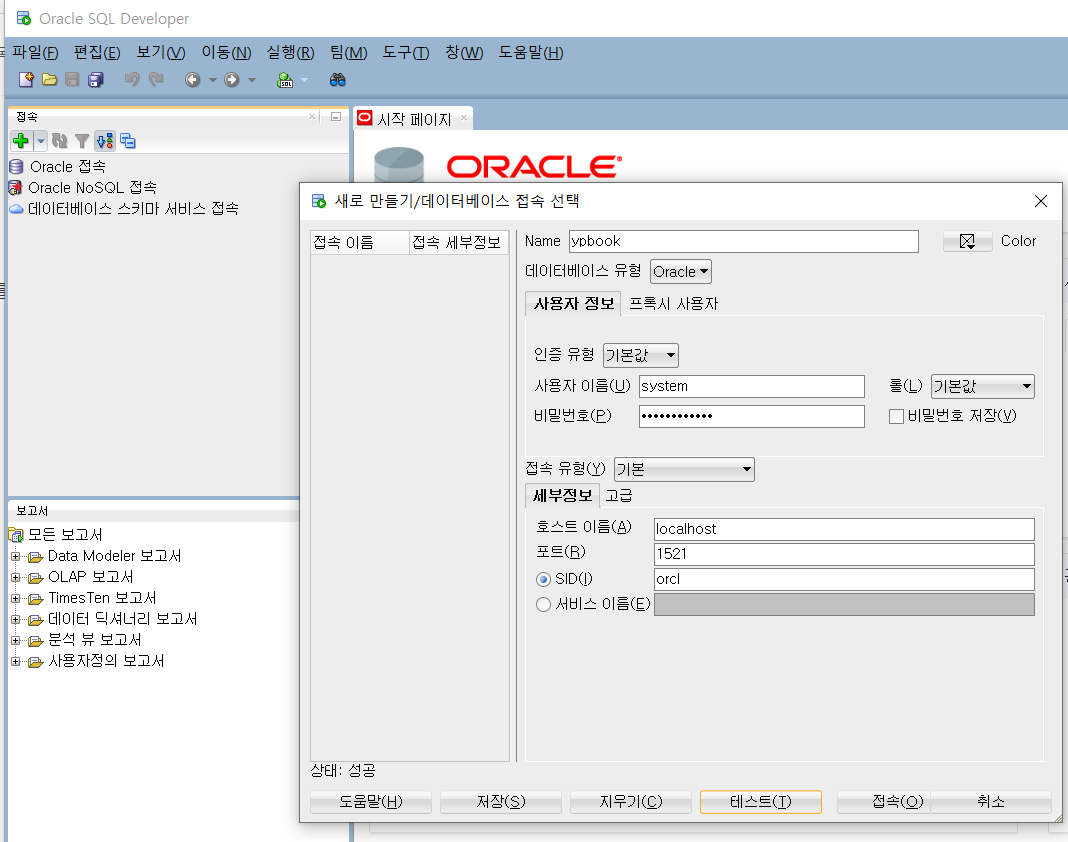Viewport: 1068px width, 842px height.
Task: Click the TNS/copy connections icon in 접속 panel
Action: point(128,141)
